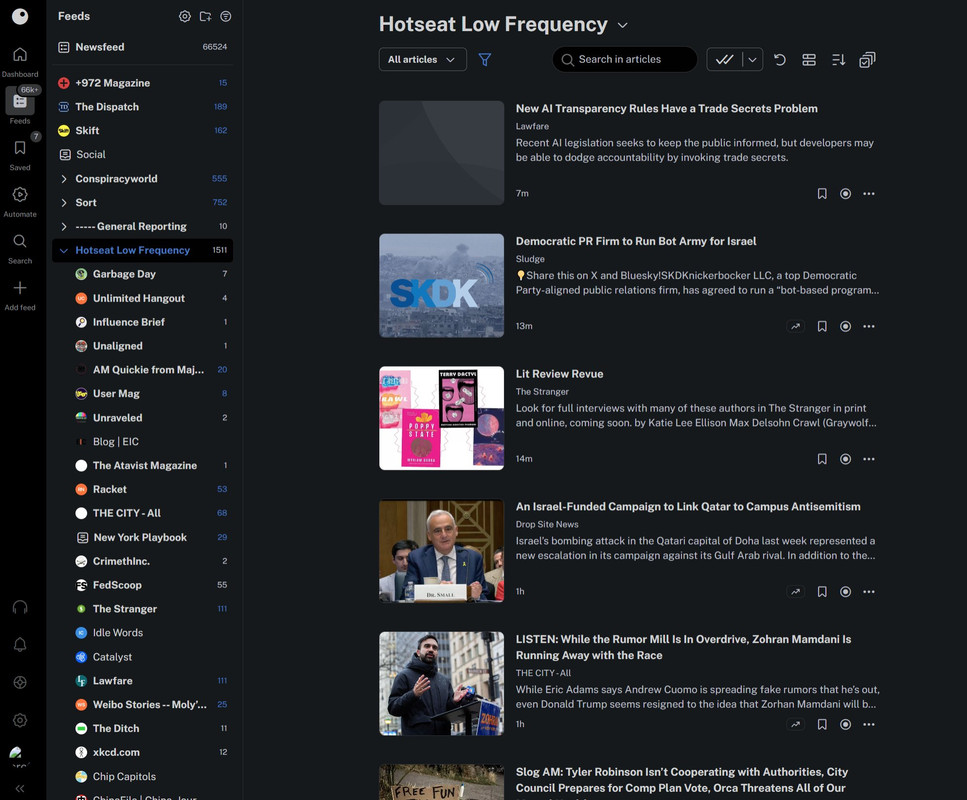Mark all articles as read double-check
This screenshot has height=800, width=967.
(725, 60)
